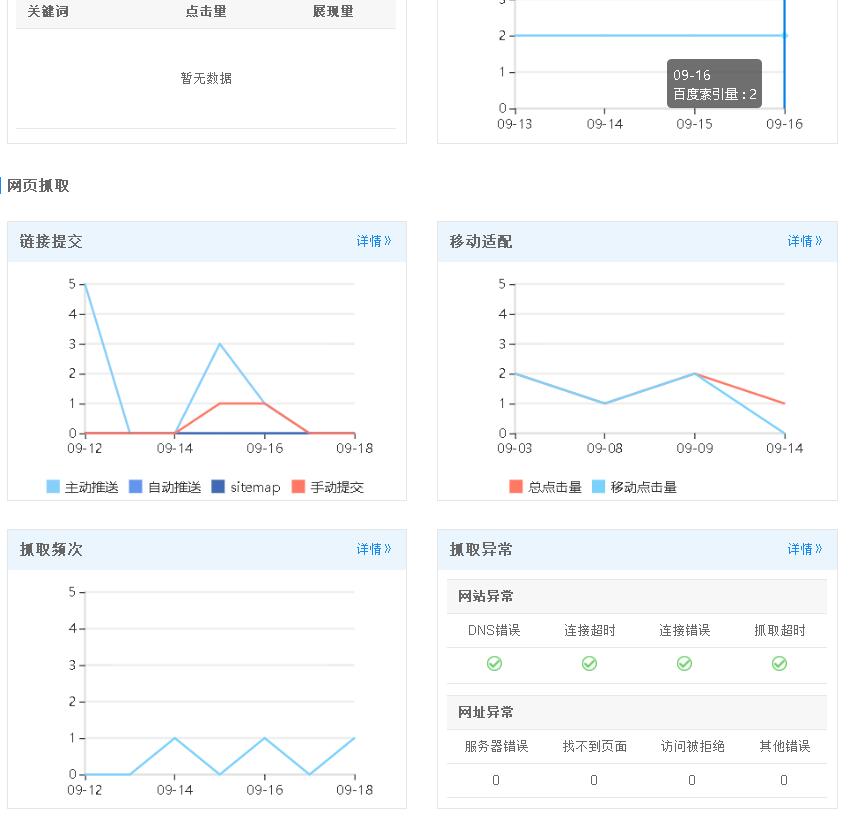Image resolution: width=867 pixels, height=827 pixels.
Task: Toggle the 手动提交 legend series
Action: point(328,487)
